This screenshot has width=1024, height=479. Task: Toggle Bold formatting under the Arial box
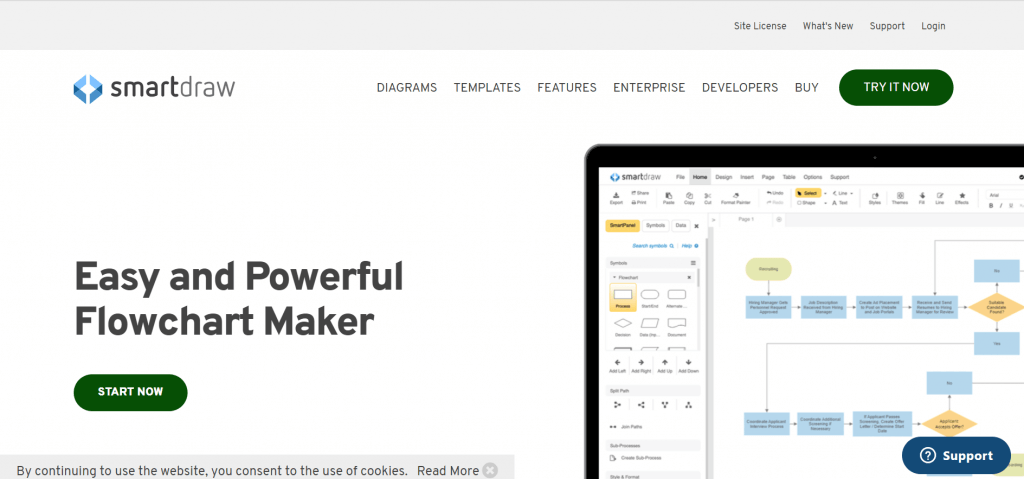tap(991, 205)
